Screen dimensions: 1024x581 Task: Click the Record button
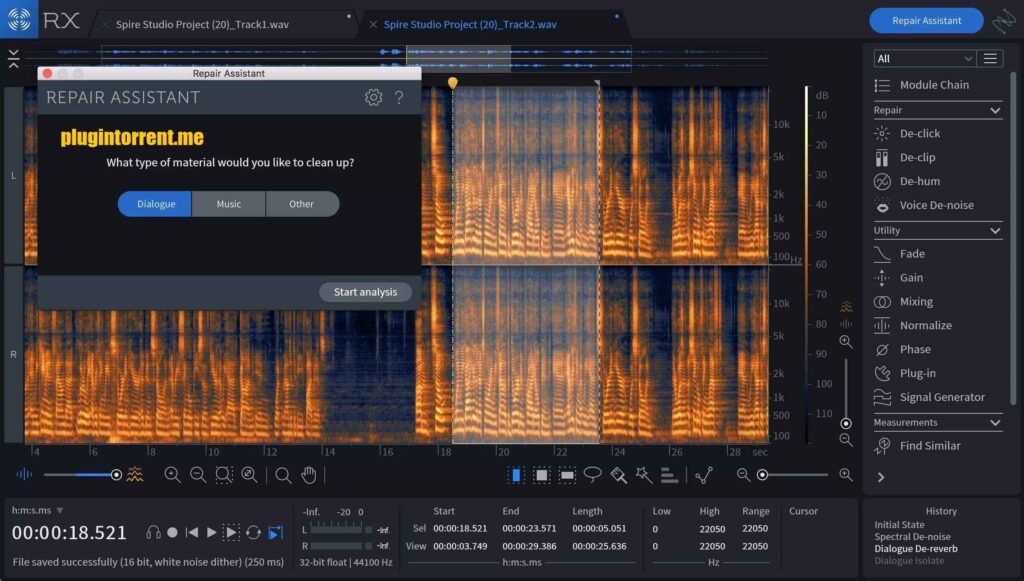tap(172, 533)
